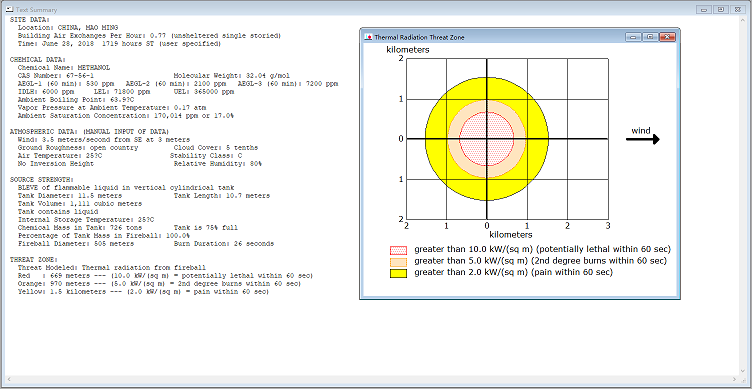Click the 'Tank Length: 10.7 meters' text
752x389 pixels.
(x=222, y=196)
